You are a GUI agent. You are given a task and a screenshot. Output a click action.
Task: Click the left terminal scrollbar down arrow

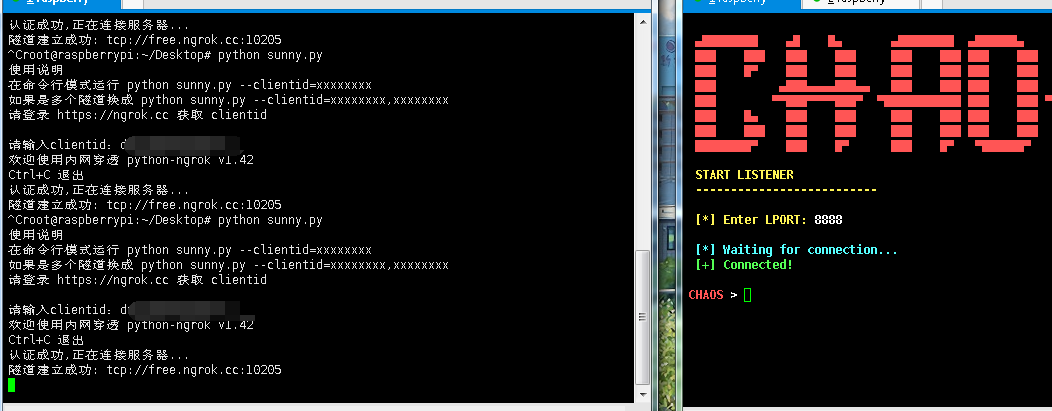(x=642, y=396)
